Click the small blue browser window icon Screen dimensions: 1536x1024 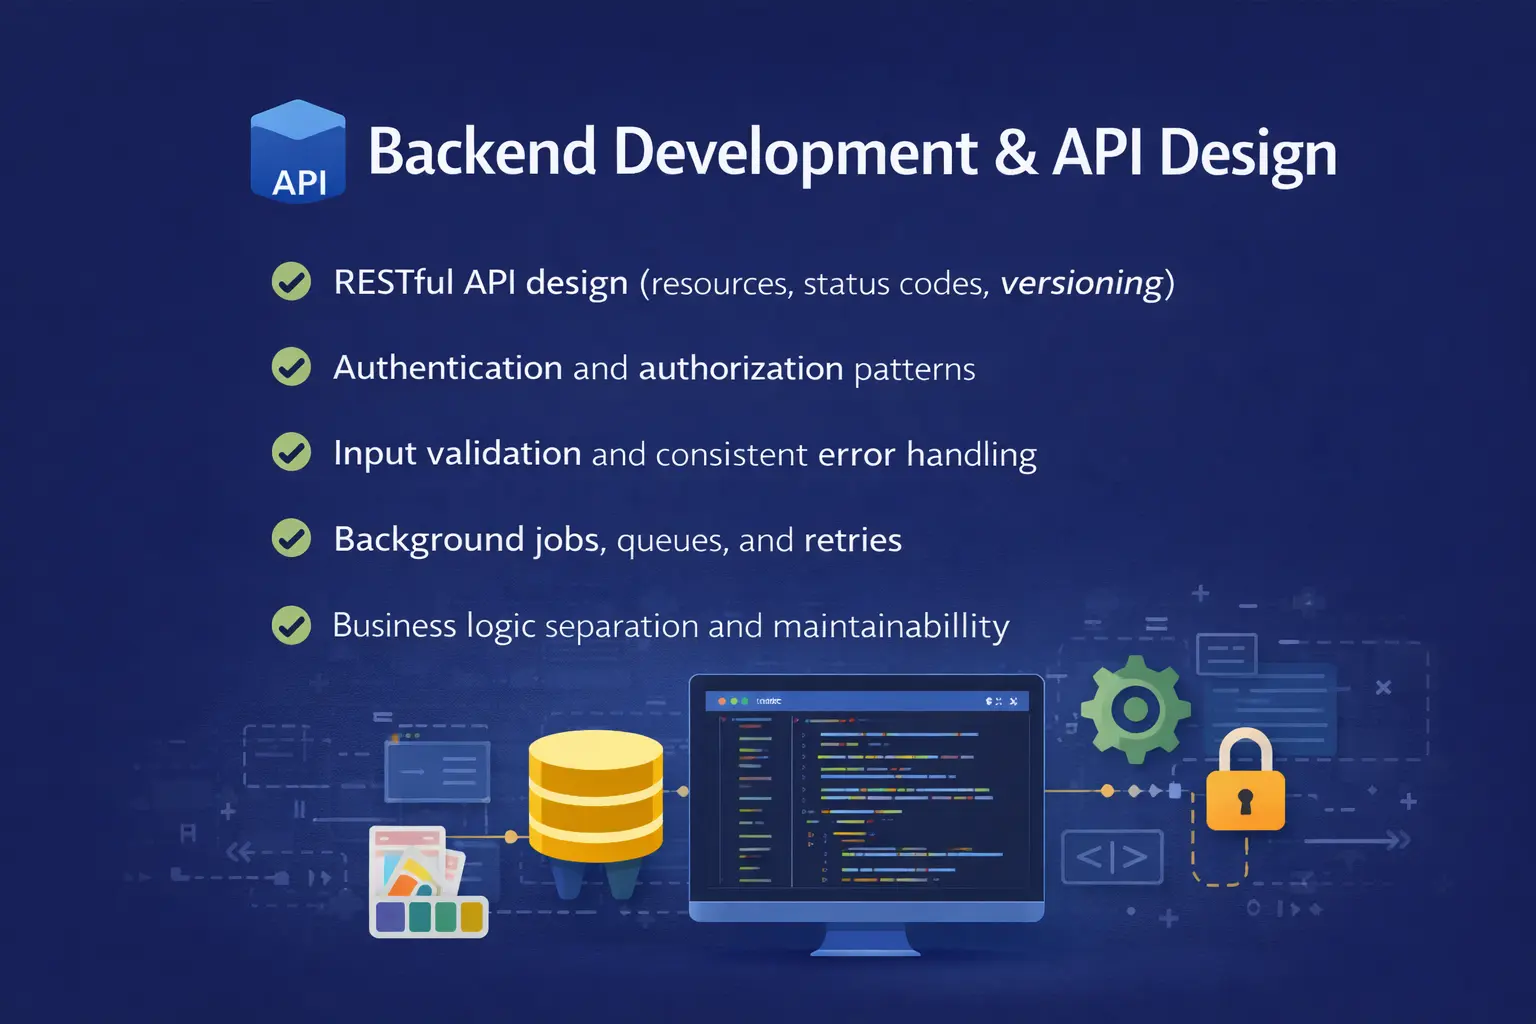coord(437,770)
